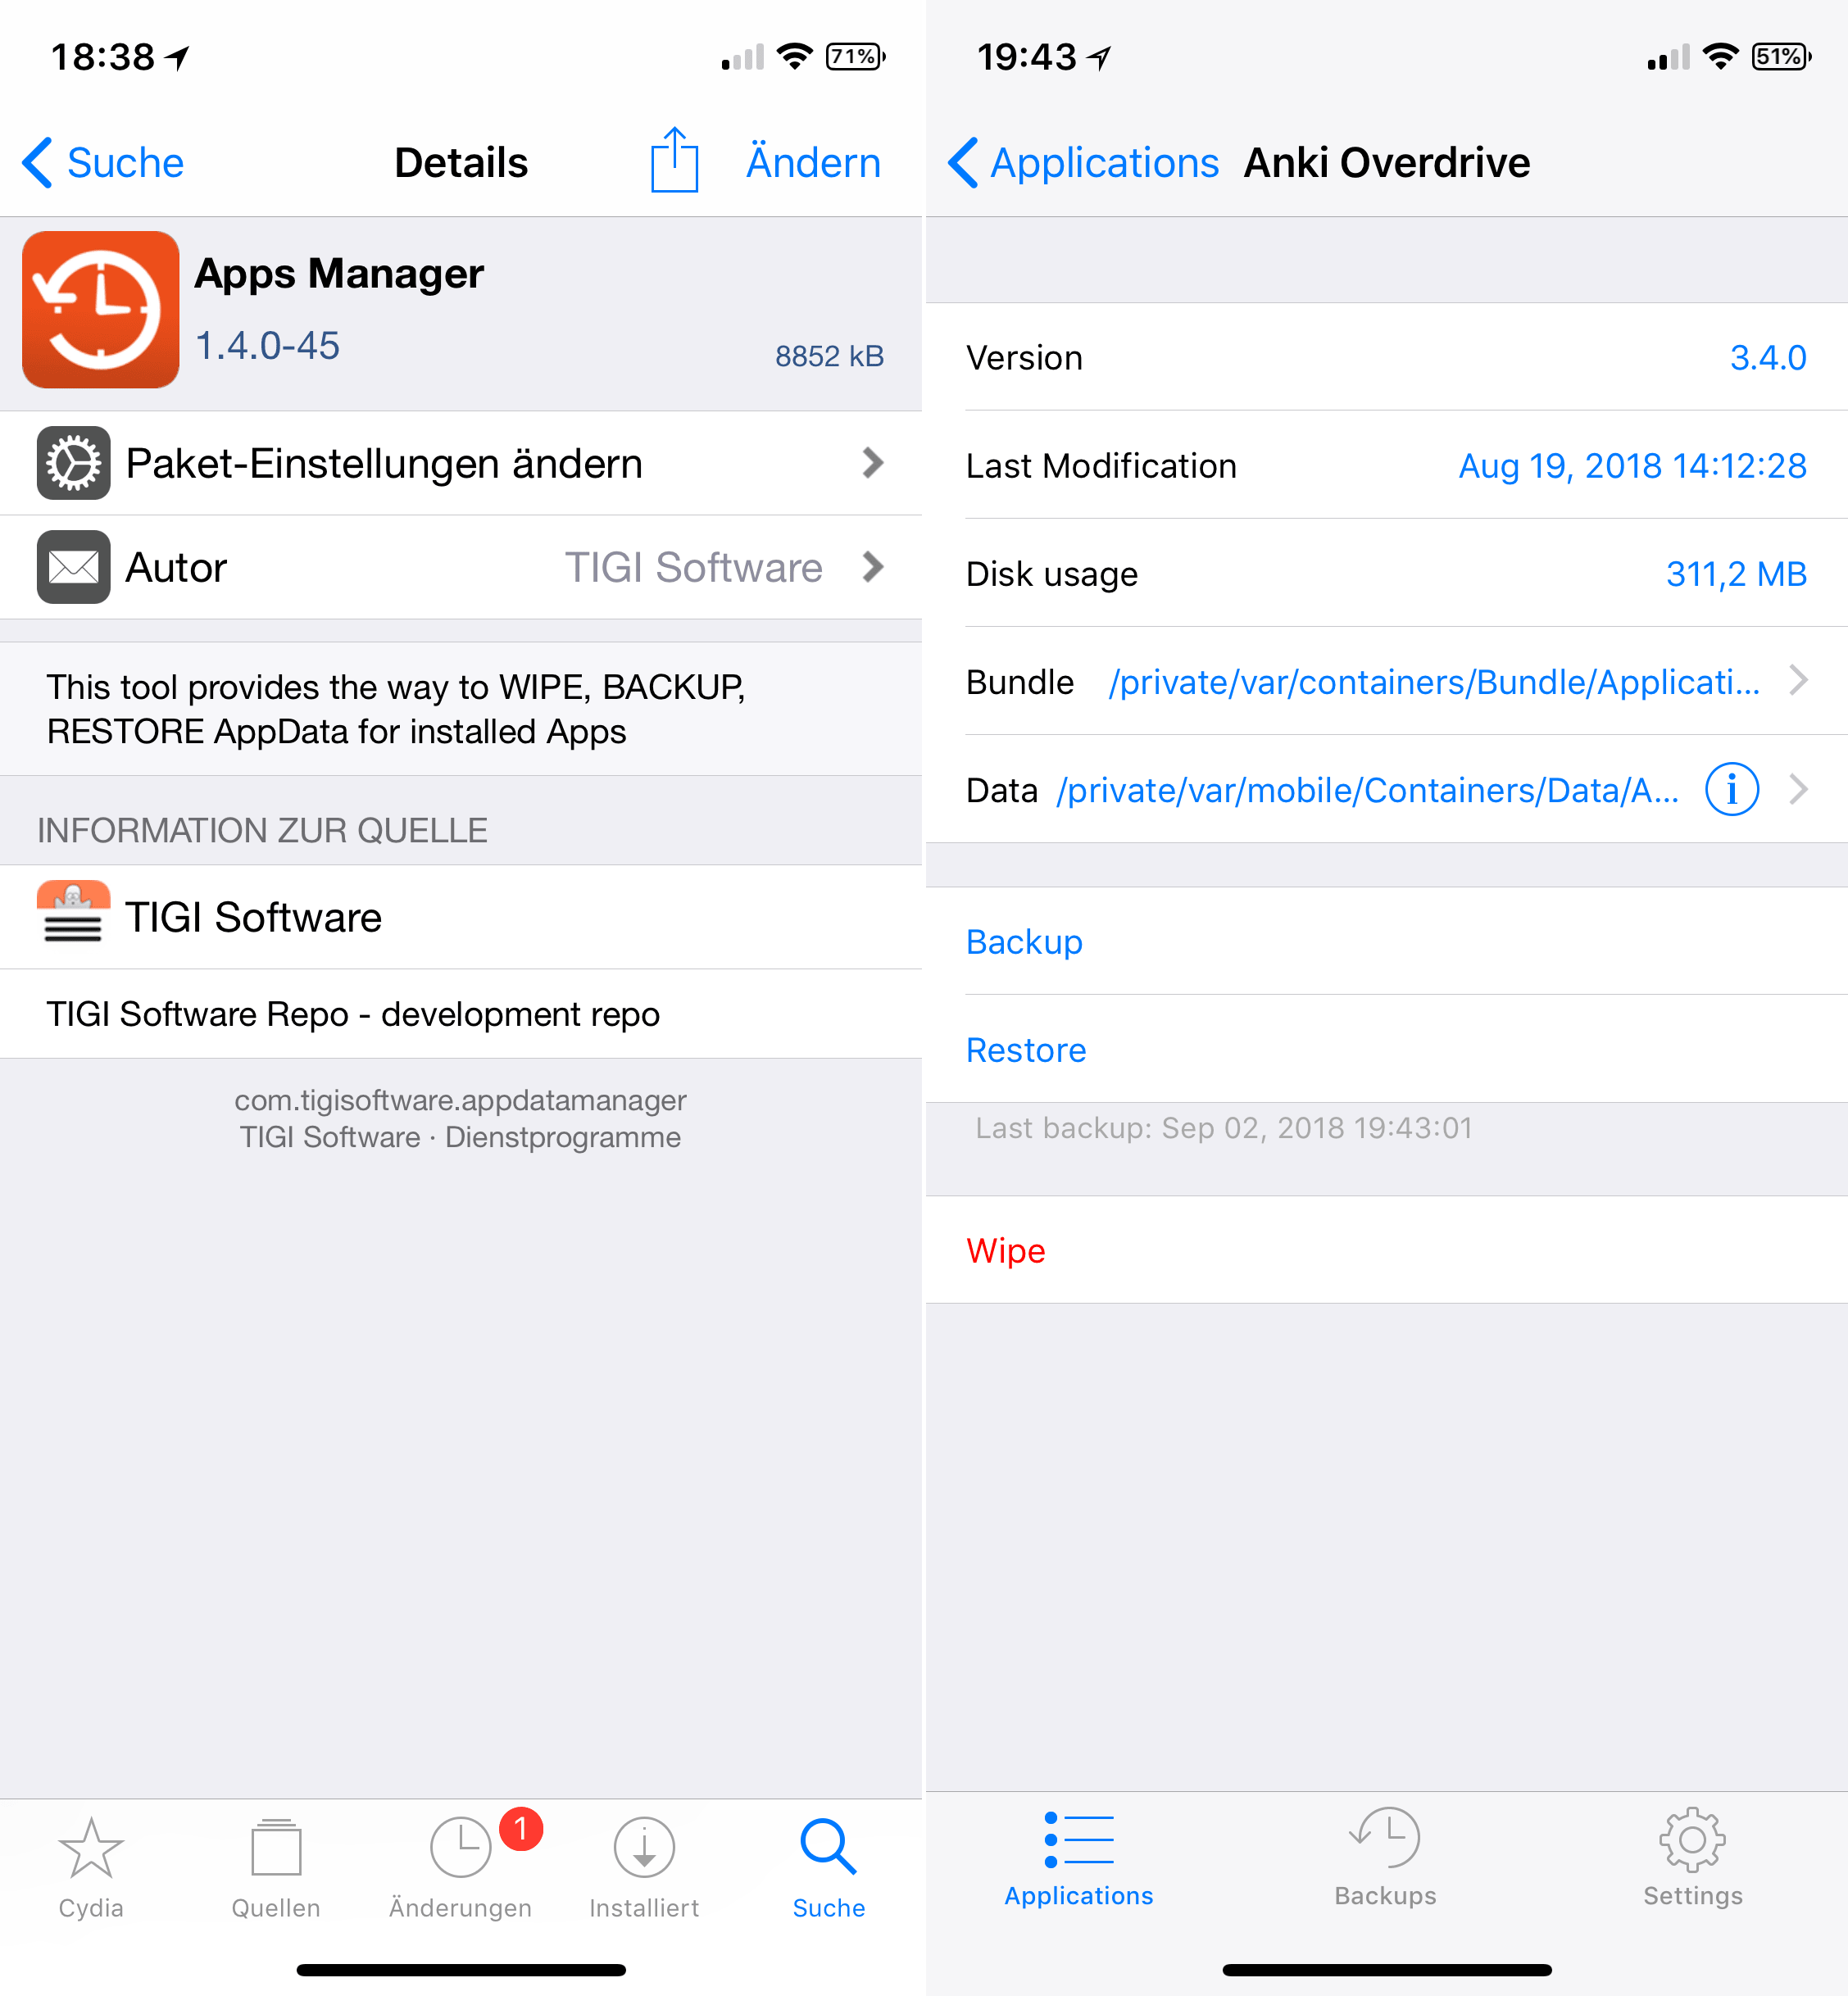Tap the Restore button for Anki Overdrive
This screenshot has height=1996, width=1848.
tap(1028, 1049)
